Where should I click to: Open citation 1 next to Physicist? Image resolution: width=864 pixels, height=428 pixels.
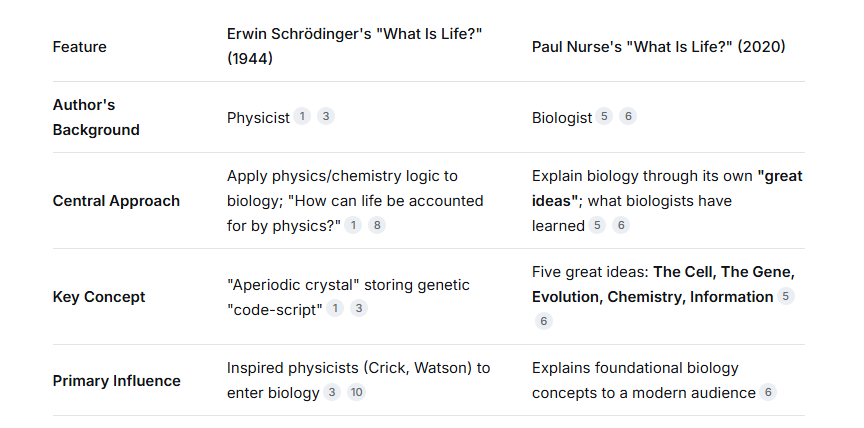301,116
